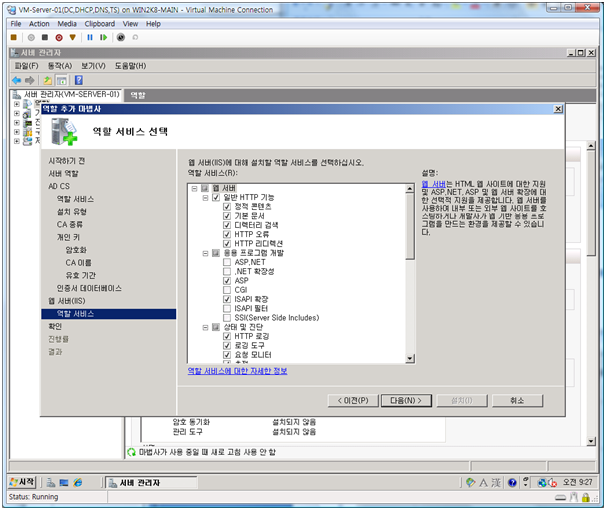The width and height of the screenshot is (606, 510).
Task: Click Server Manager right pane scroll down arrow
Action: (591, 441)
